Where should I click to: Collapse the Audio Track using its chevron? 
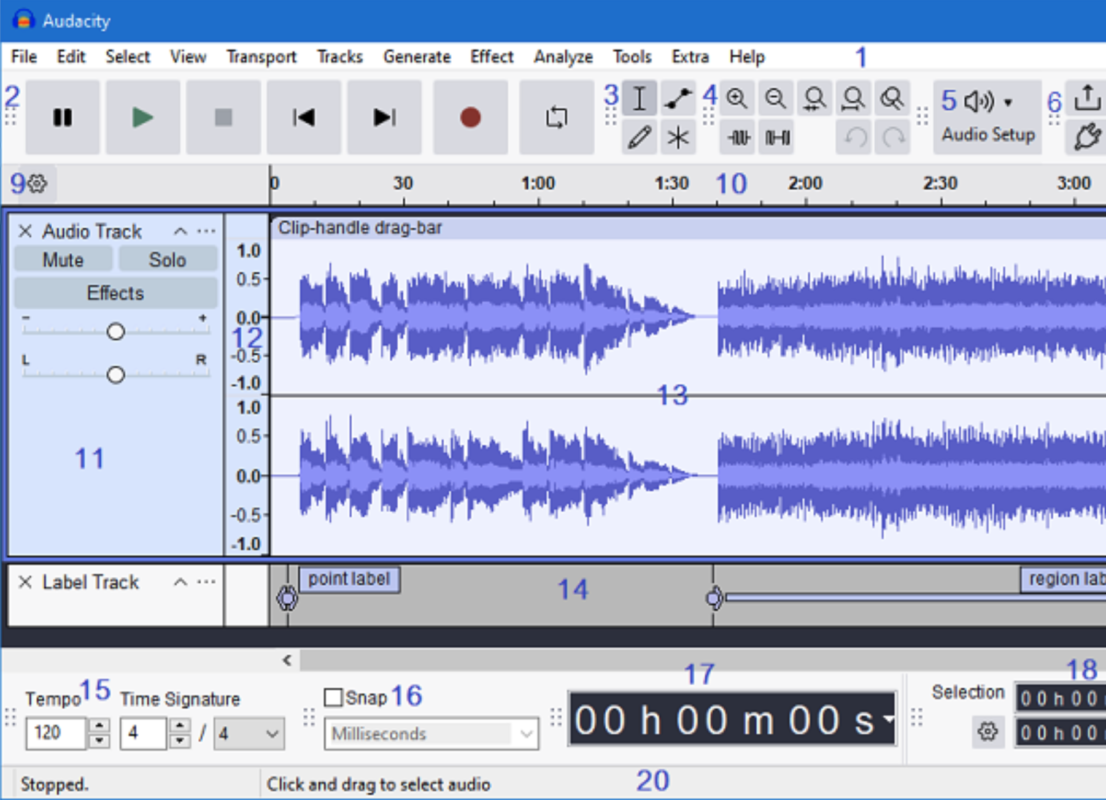click(180, 231)
